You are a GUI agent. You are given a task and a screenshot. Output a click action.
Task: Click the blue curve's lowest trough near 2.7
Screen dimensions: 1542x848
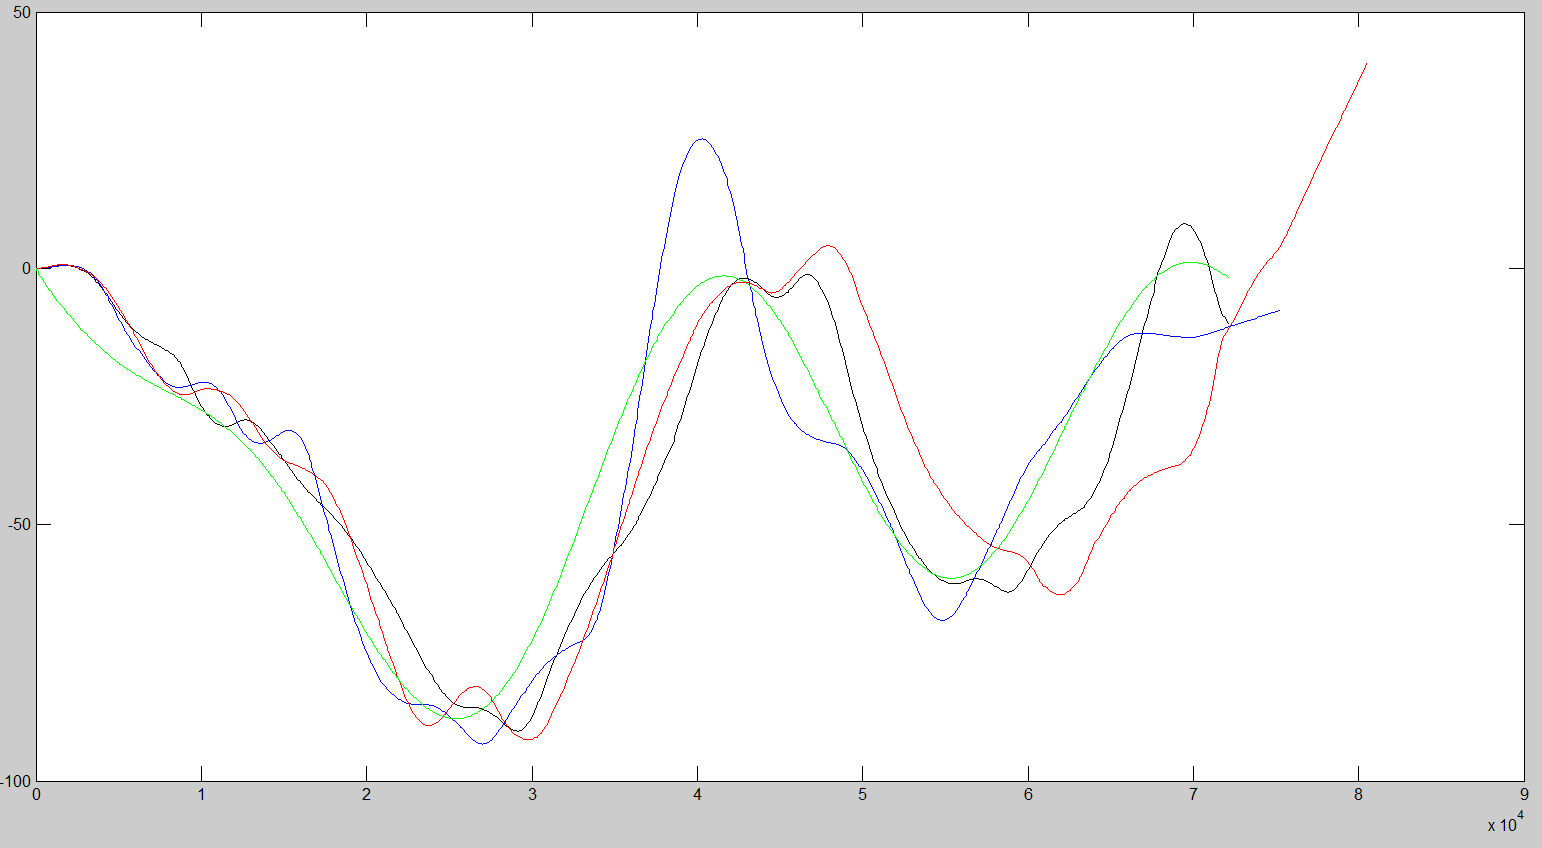pos(483,743)
